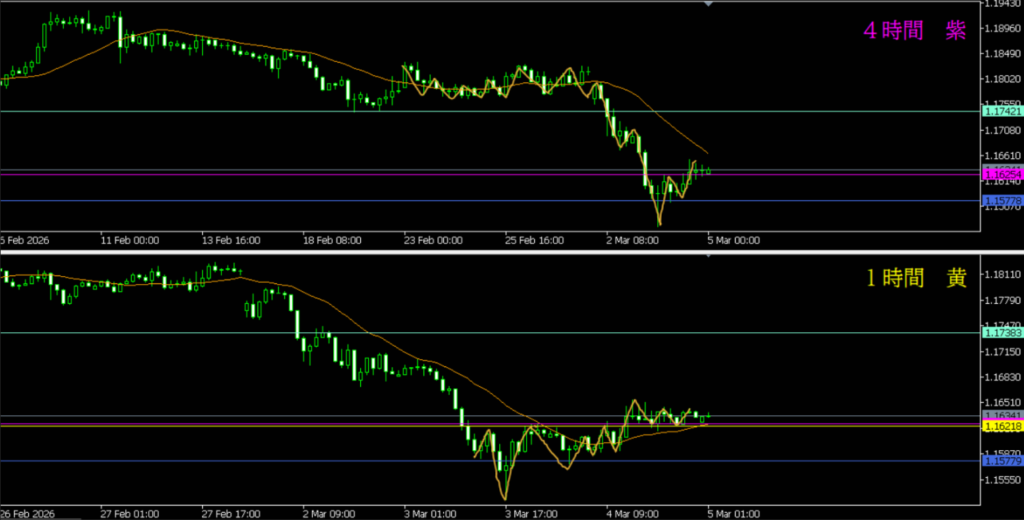Viewport: 1024px width, 520px height.
Task: Select the yellow 1時間 黄 text label
Action: [x=915, y=280]
